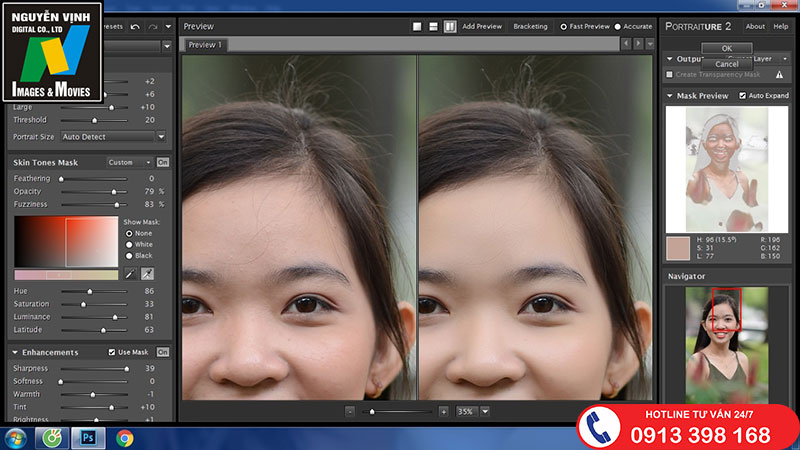Click the zoom level slider
This screenshot has width=800, height=450.
pyautogui.click(x=396, y=411)
